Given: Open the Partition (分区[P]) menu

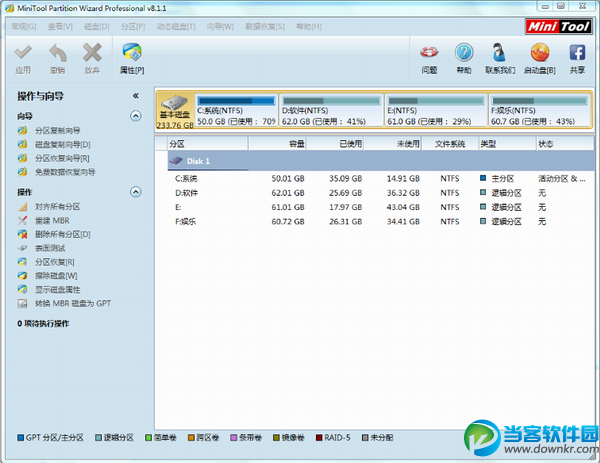Looking at the screenshot, I should pyautogui.click(x=133, y=26).
